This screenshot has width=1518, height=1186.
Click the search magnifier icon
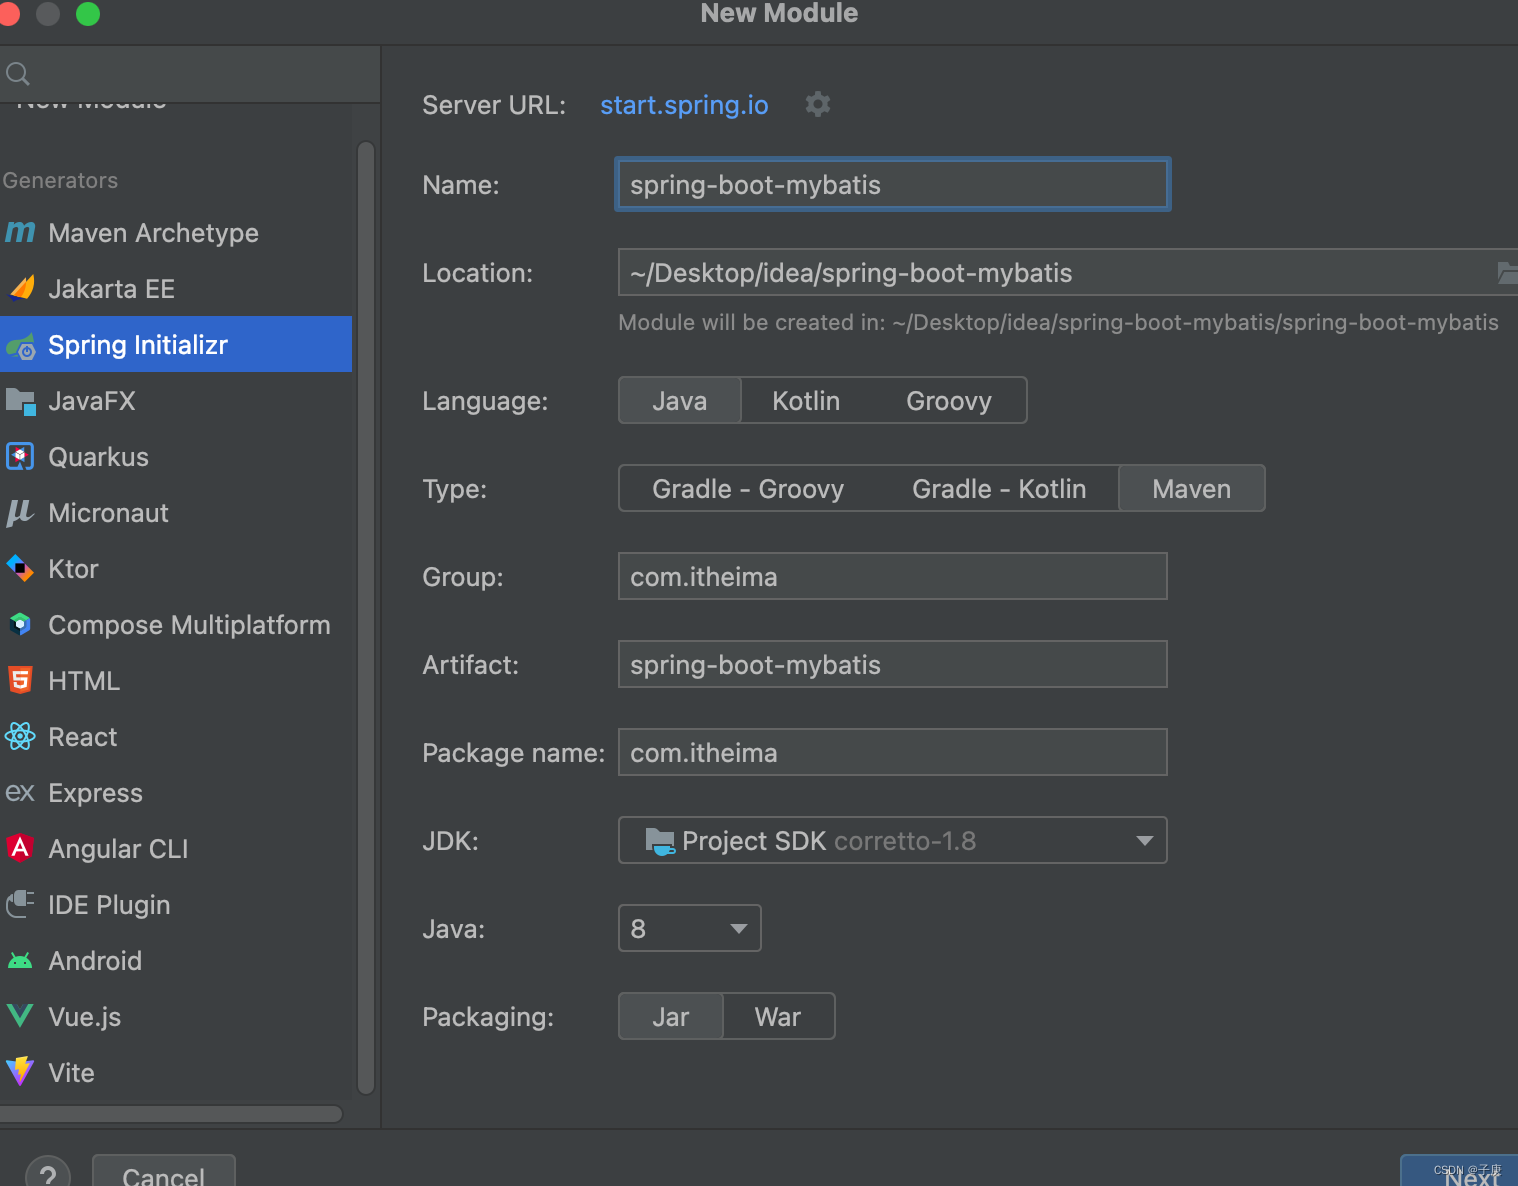(x=18, y=73)
